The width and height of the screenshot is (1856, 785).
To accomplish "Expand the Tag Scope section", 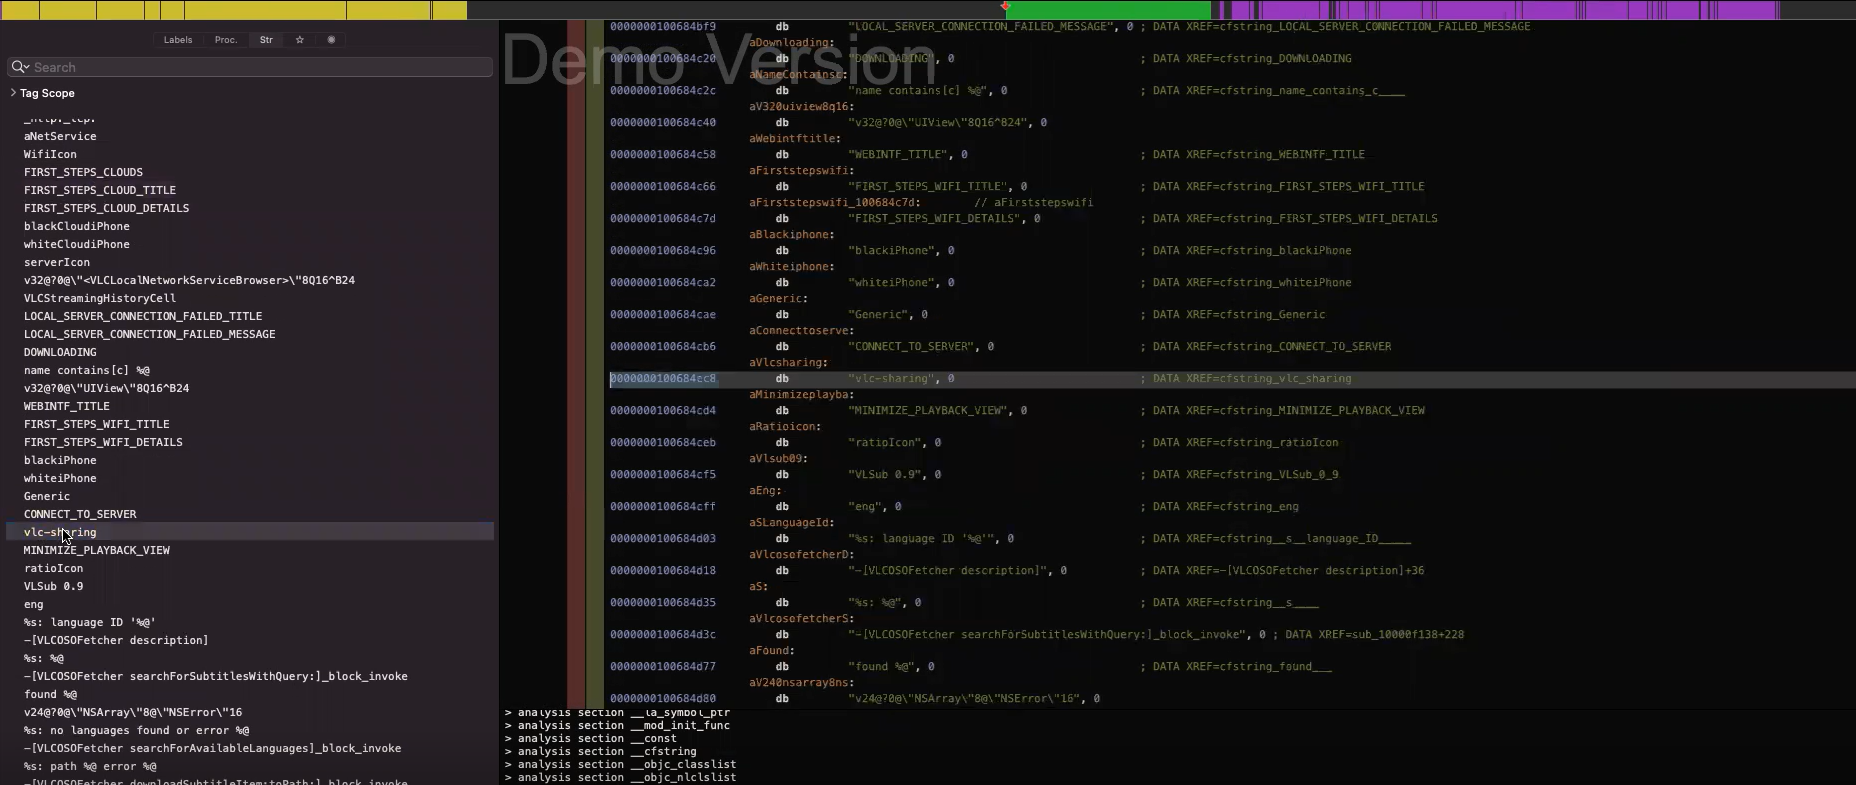I will [13, 93].
